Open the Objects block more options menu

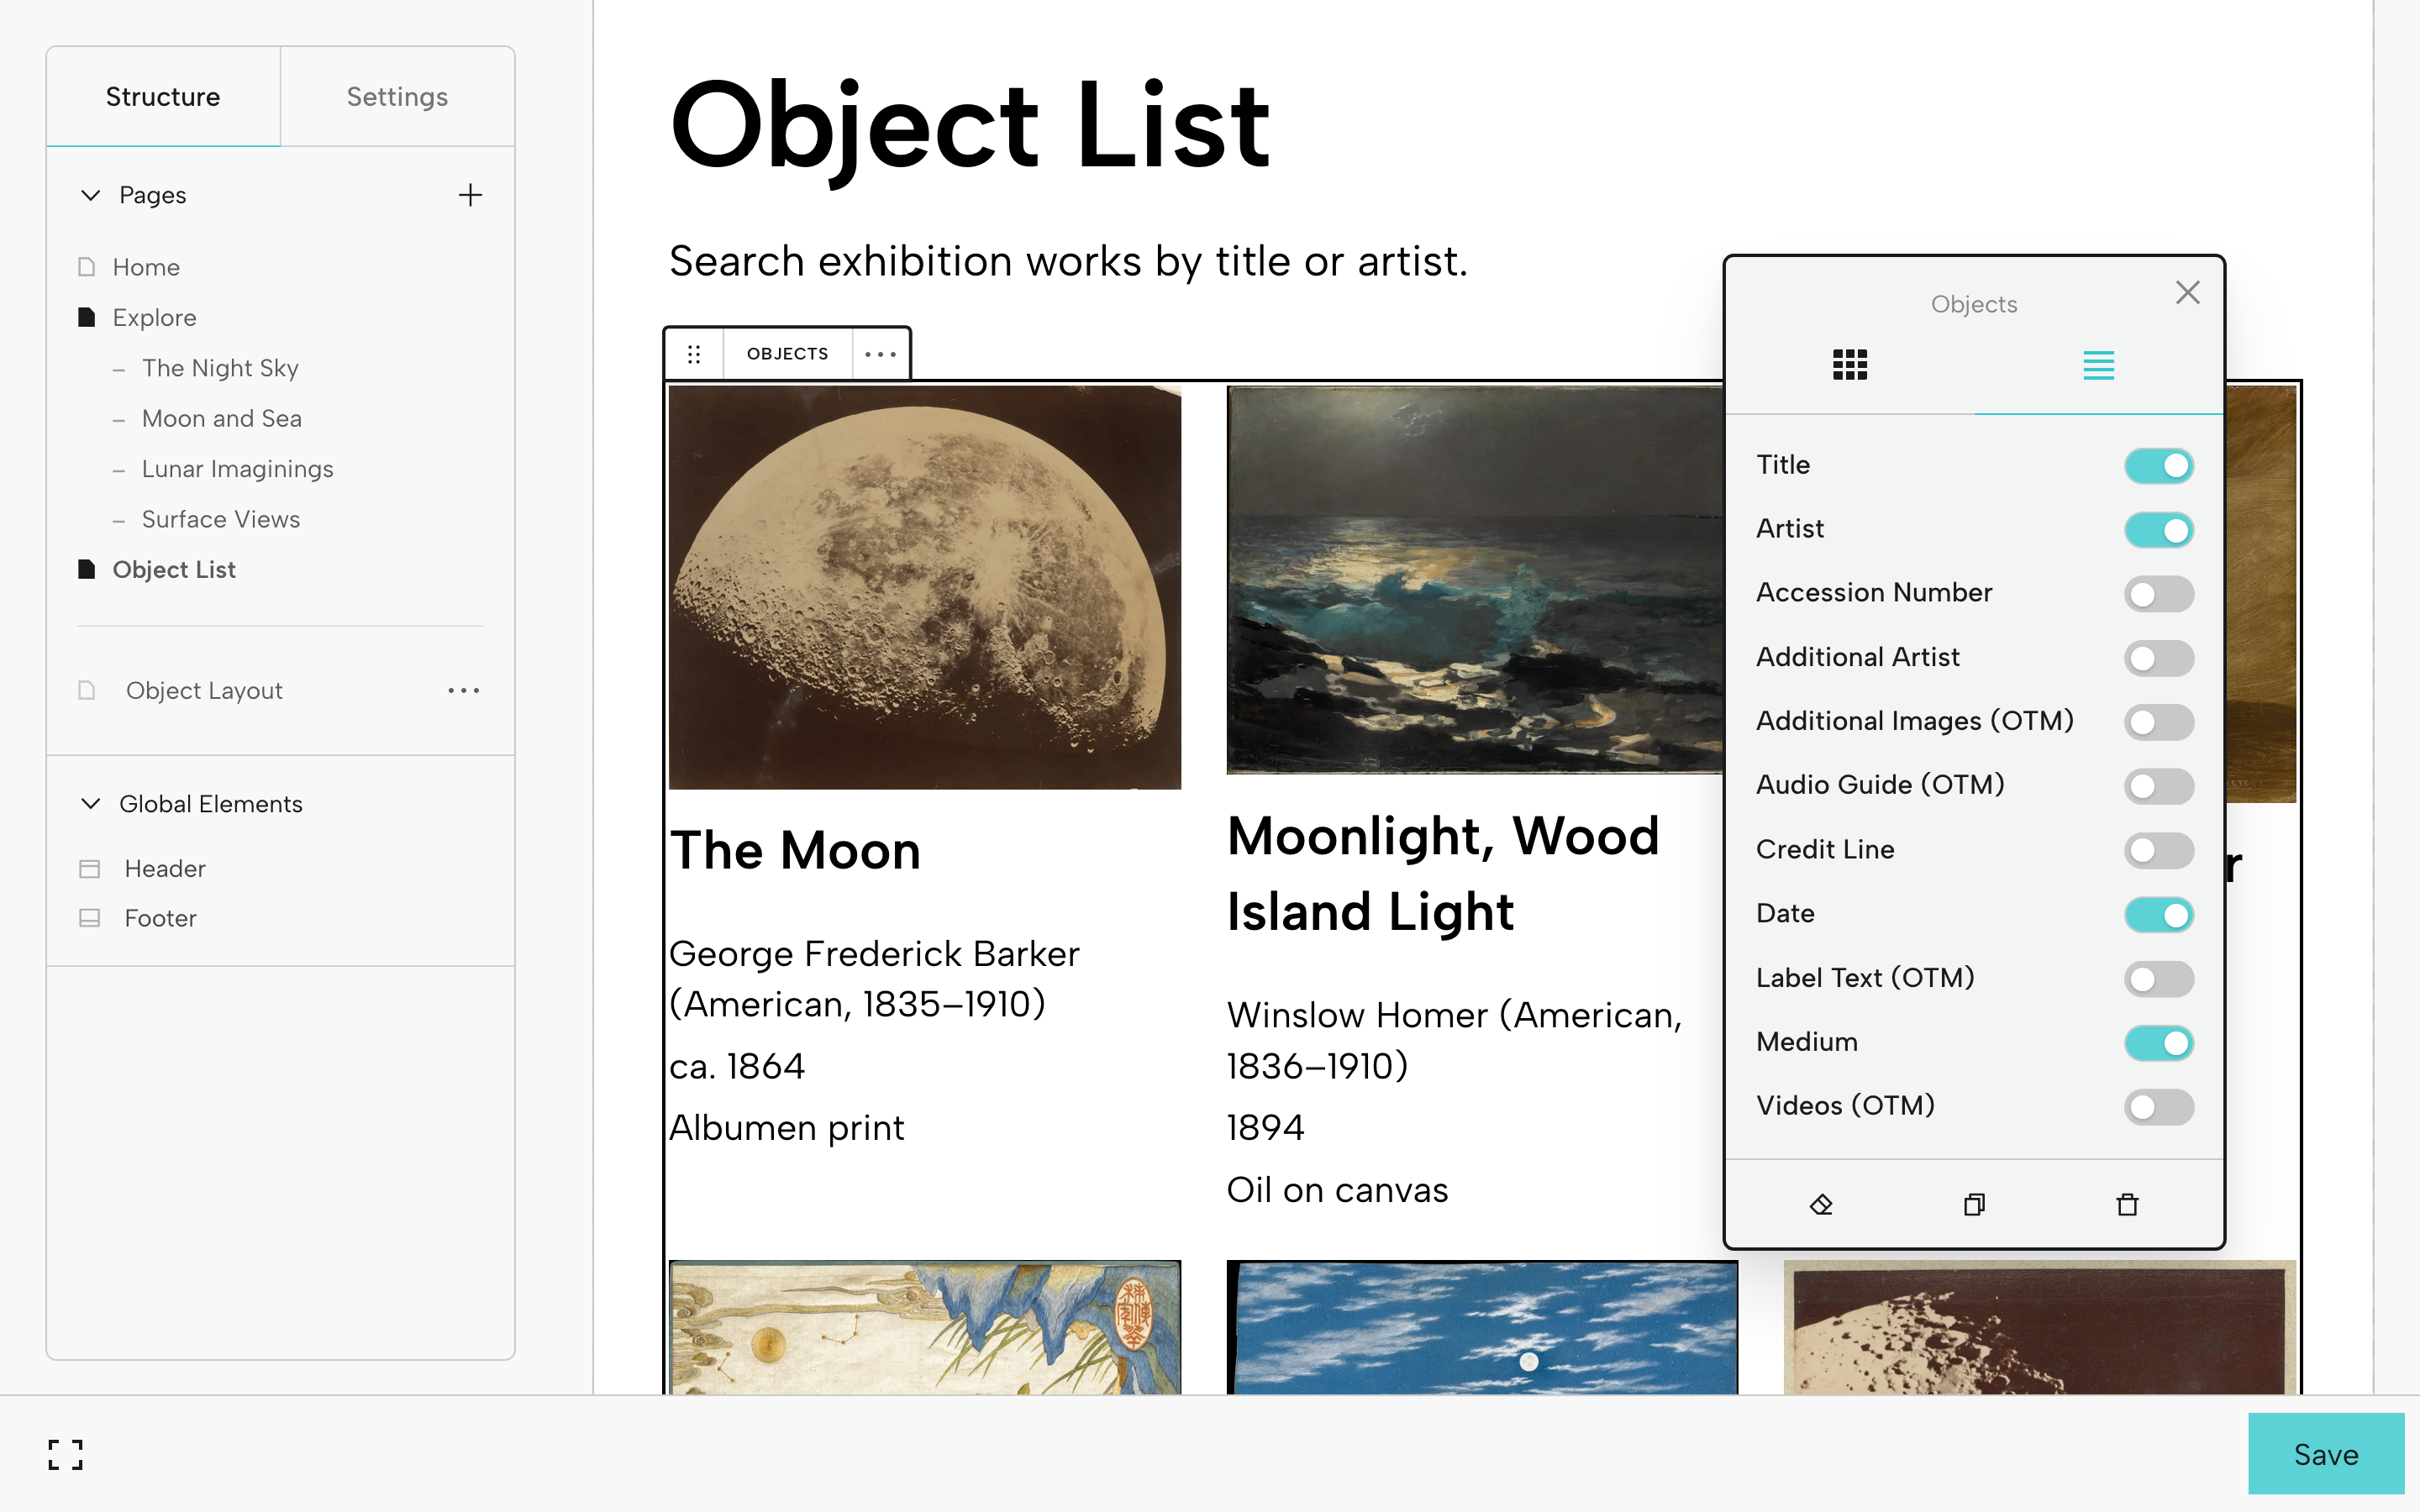(x=880, y=354)
